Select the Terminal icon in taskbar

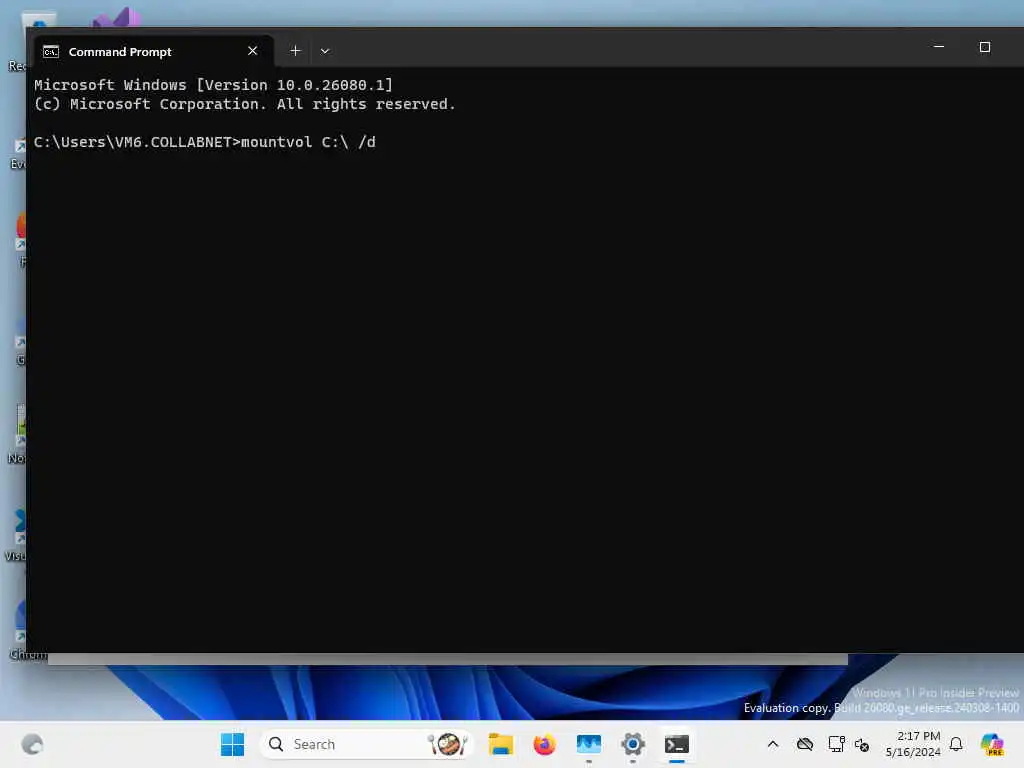677,744
